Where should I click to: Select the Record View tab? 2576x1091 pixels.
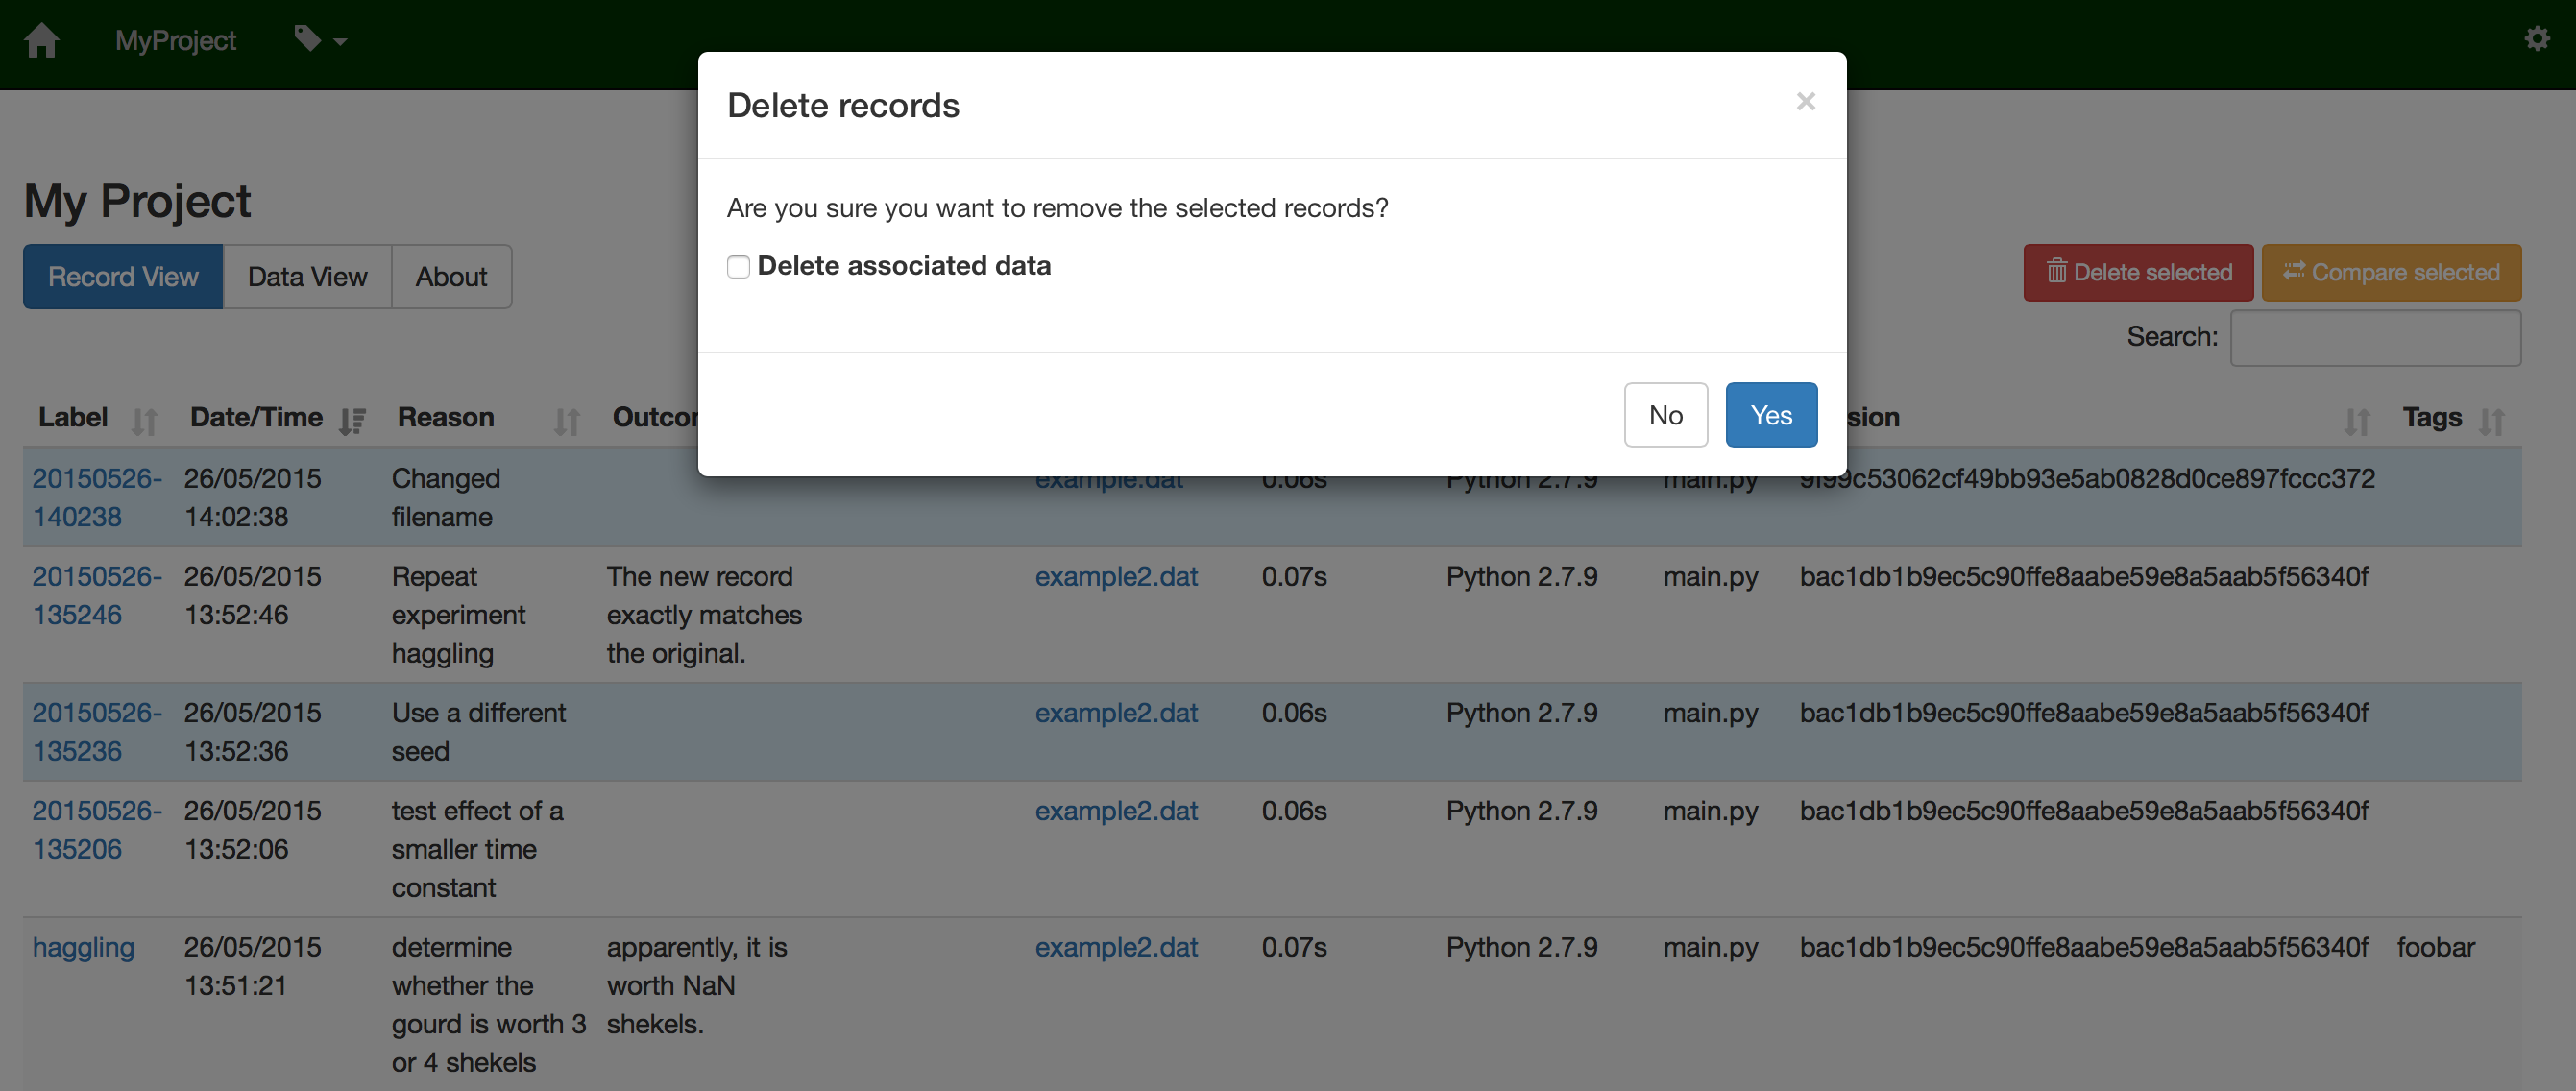click(123, 277)
